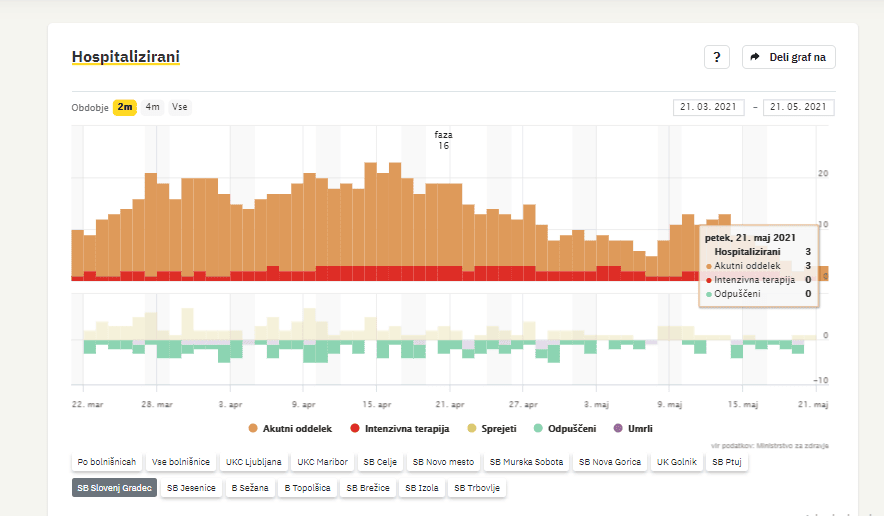Pick the SB Trbovlje hospital
The image size is (884, 516).
(477, 488)
